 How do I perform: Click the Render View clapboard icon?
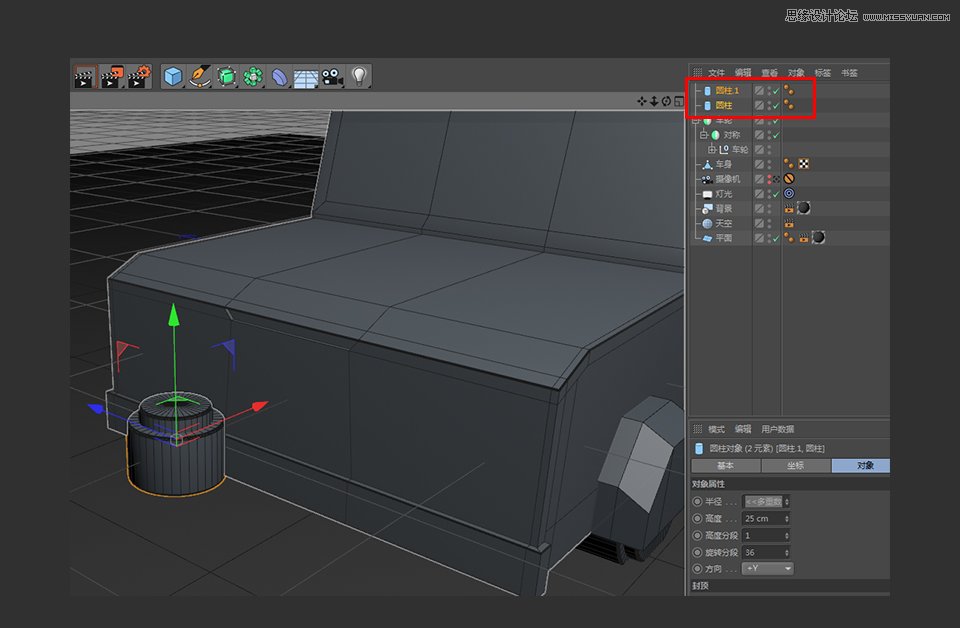coord(84,76)
